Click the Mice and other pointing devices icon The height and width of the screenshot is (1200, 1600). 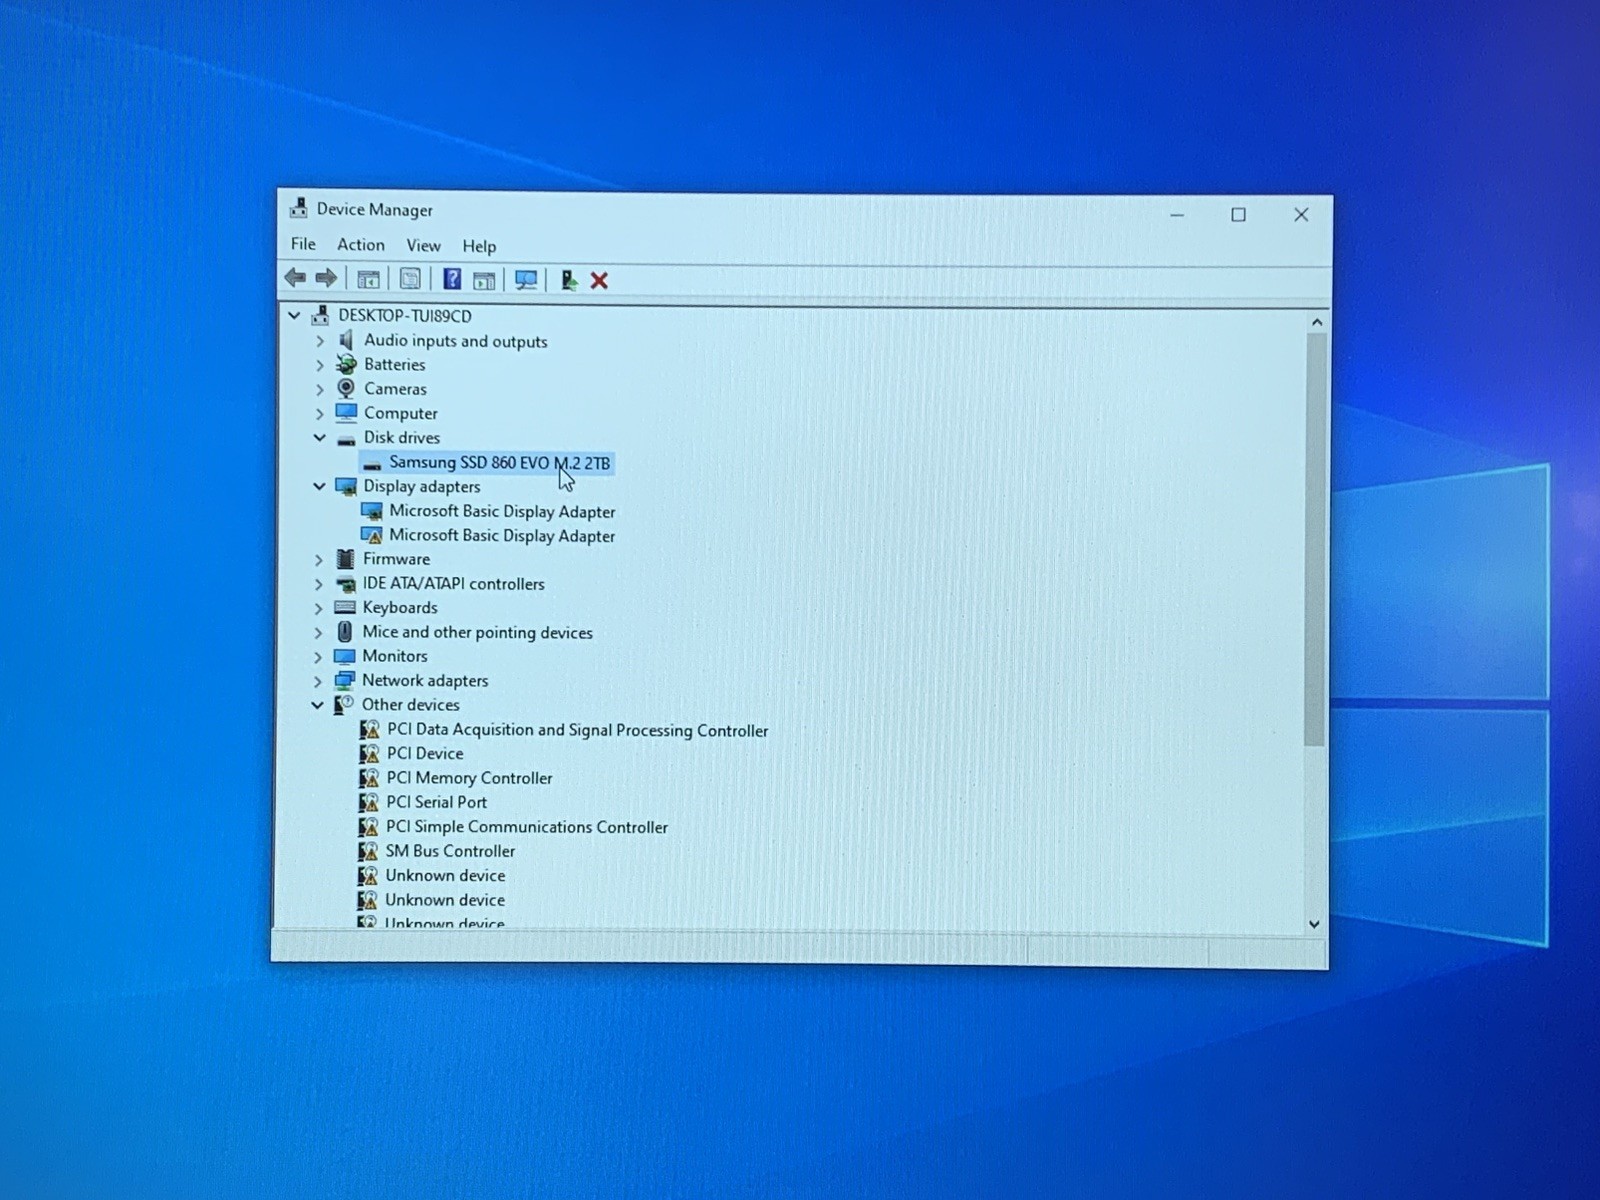coord(345,632)
